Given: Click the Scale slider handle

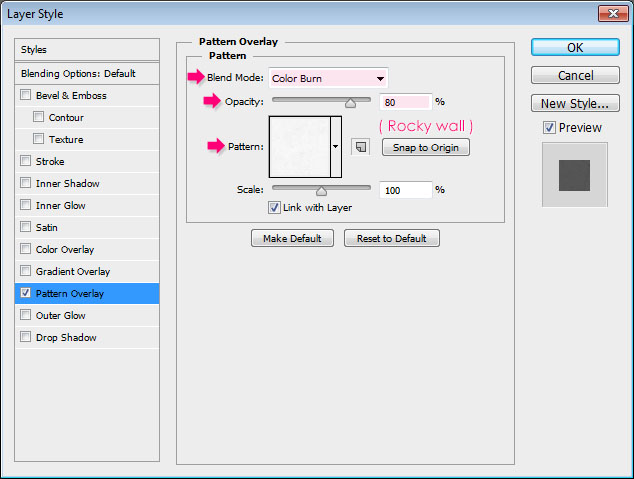Looking at the screenshot, I should pos(321,191).
